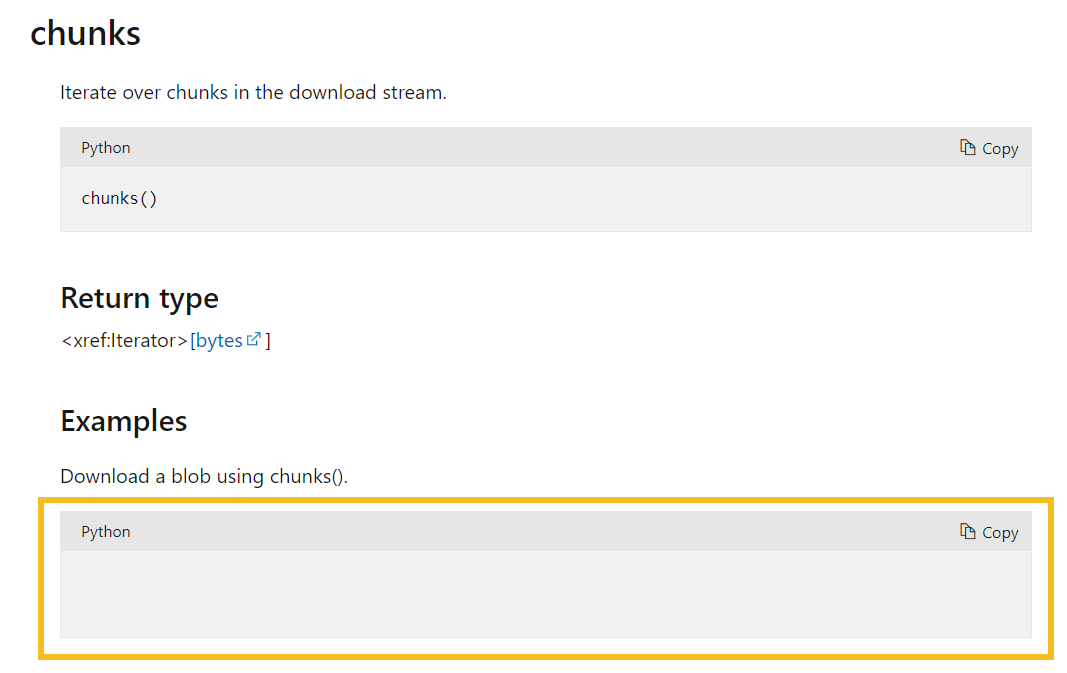Viewport: 1067px width, 673px height.
Task: Click the Return type heading
Action: [x=139, y=299]
